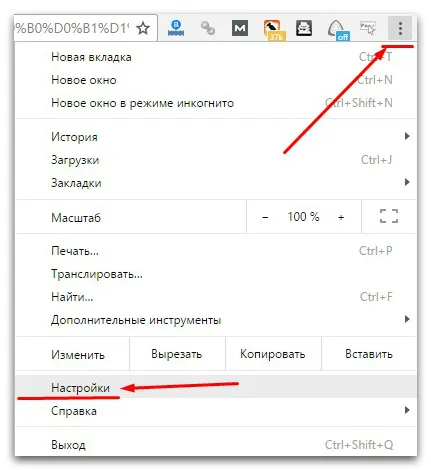The image size is (431, 470).
Task: Expand the История submenu arrow
Action: [x=407, y=136]
